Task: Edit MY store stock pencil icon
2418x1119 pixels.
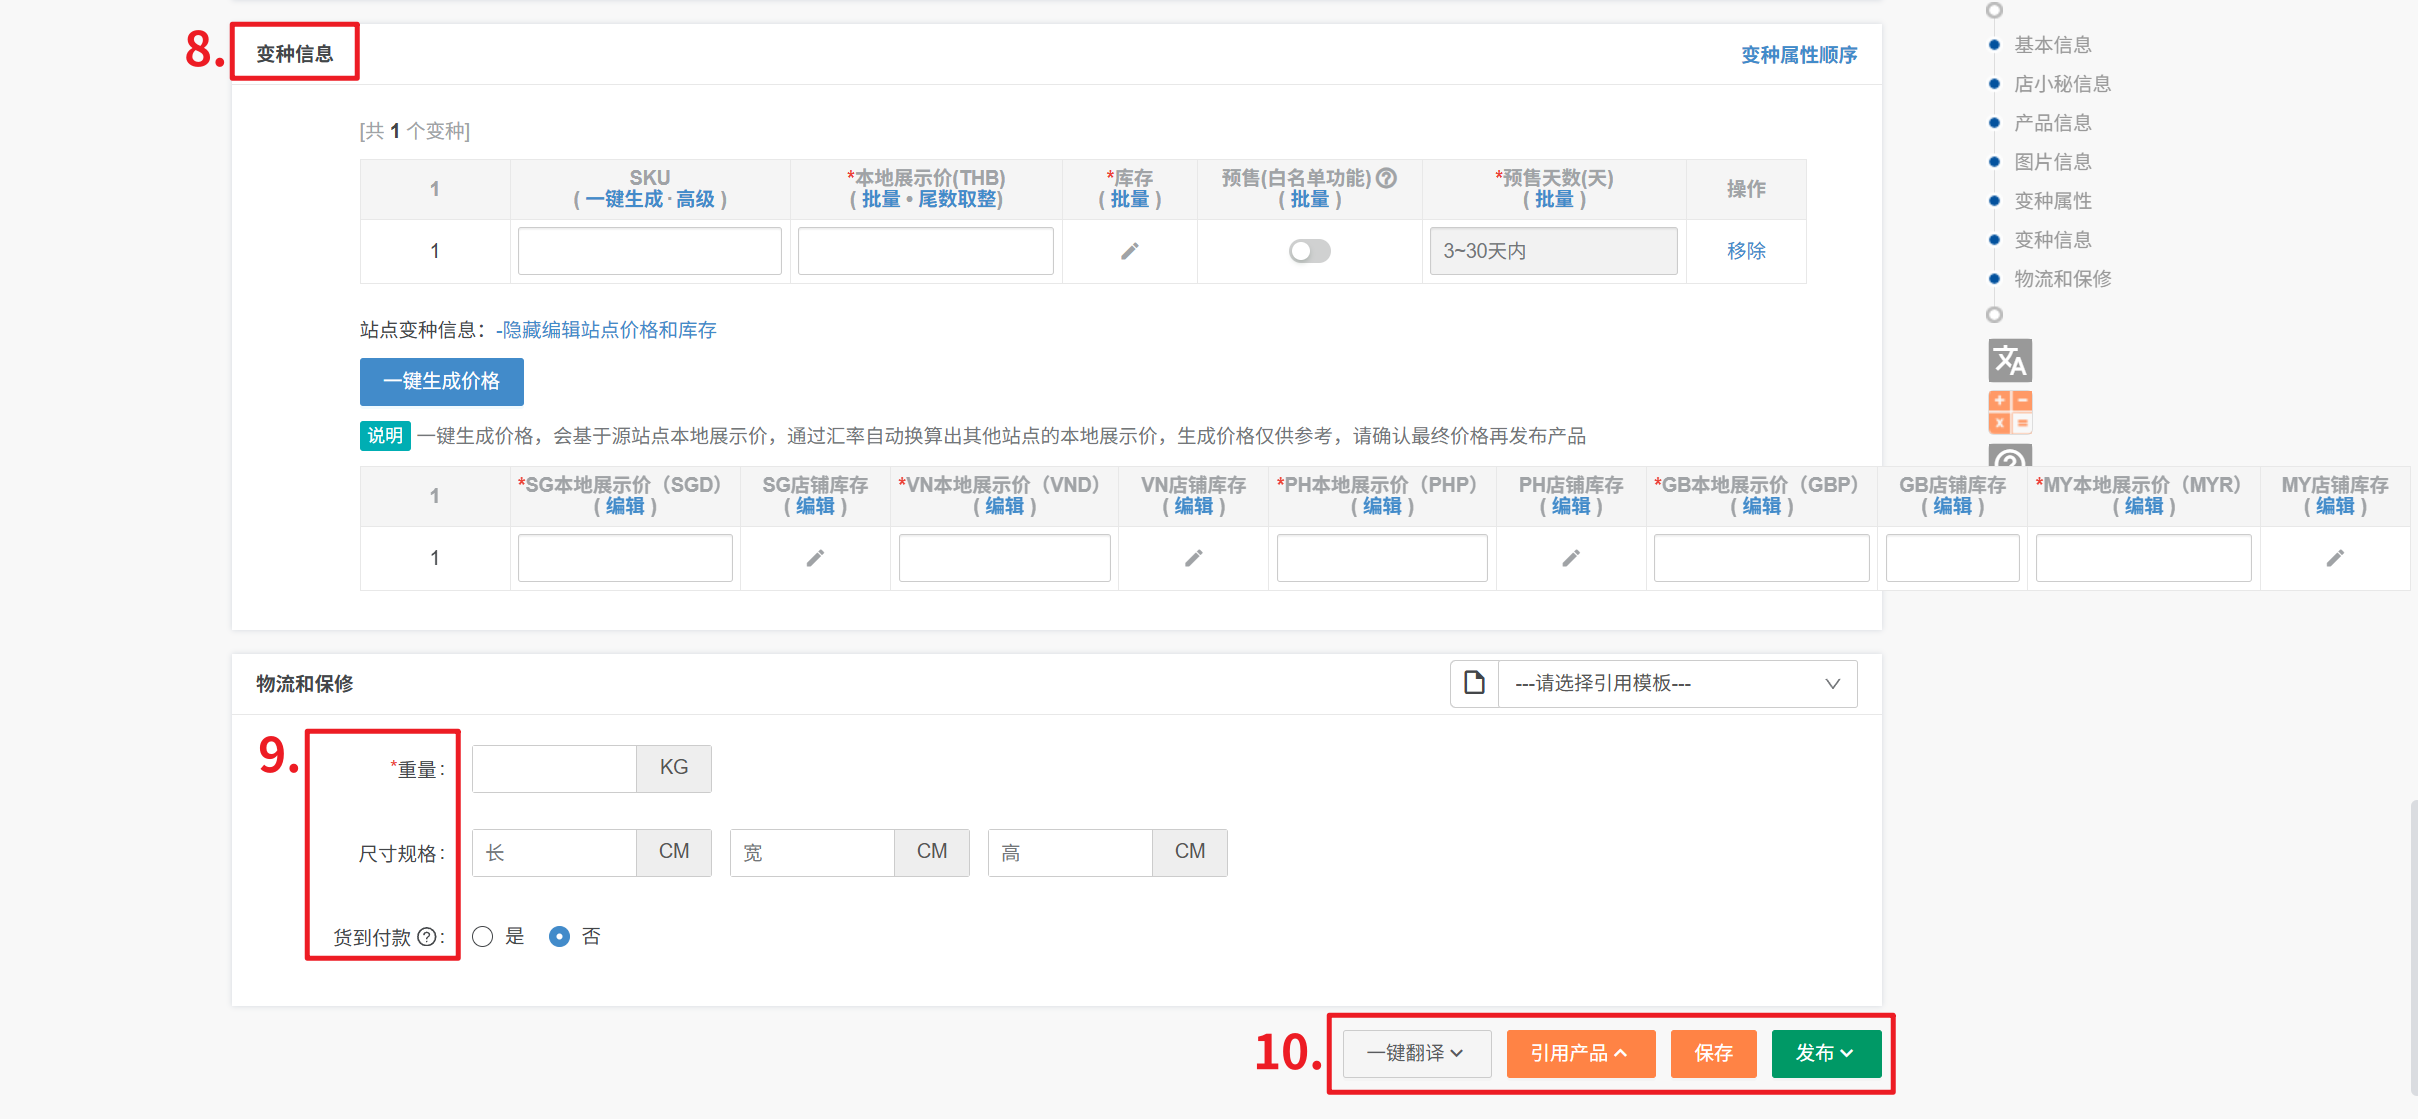Action: [2334, 558]
